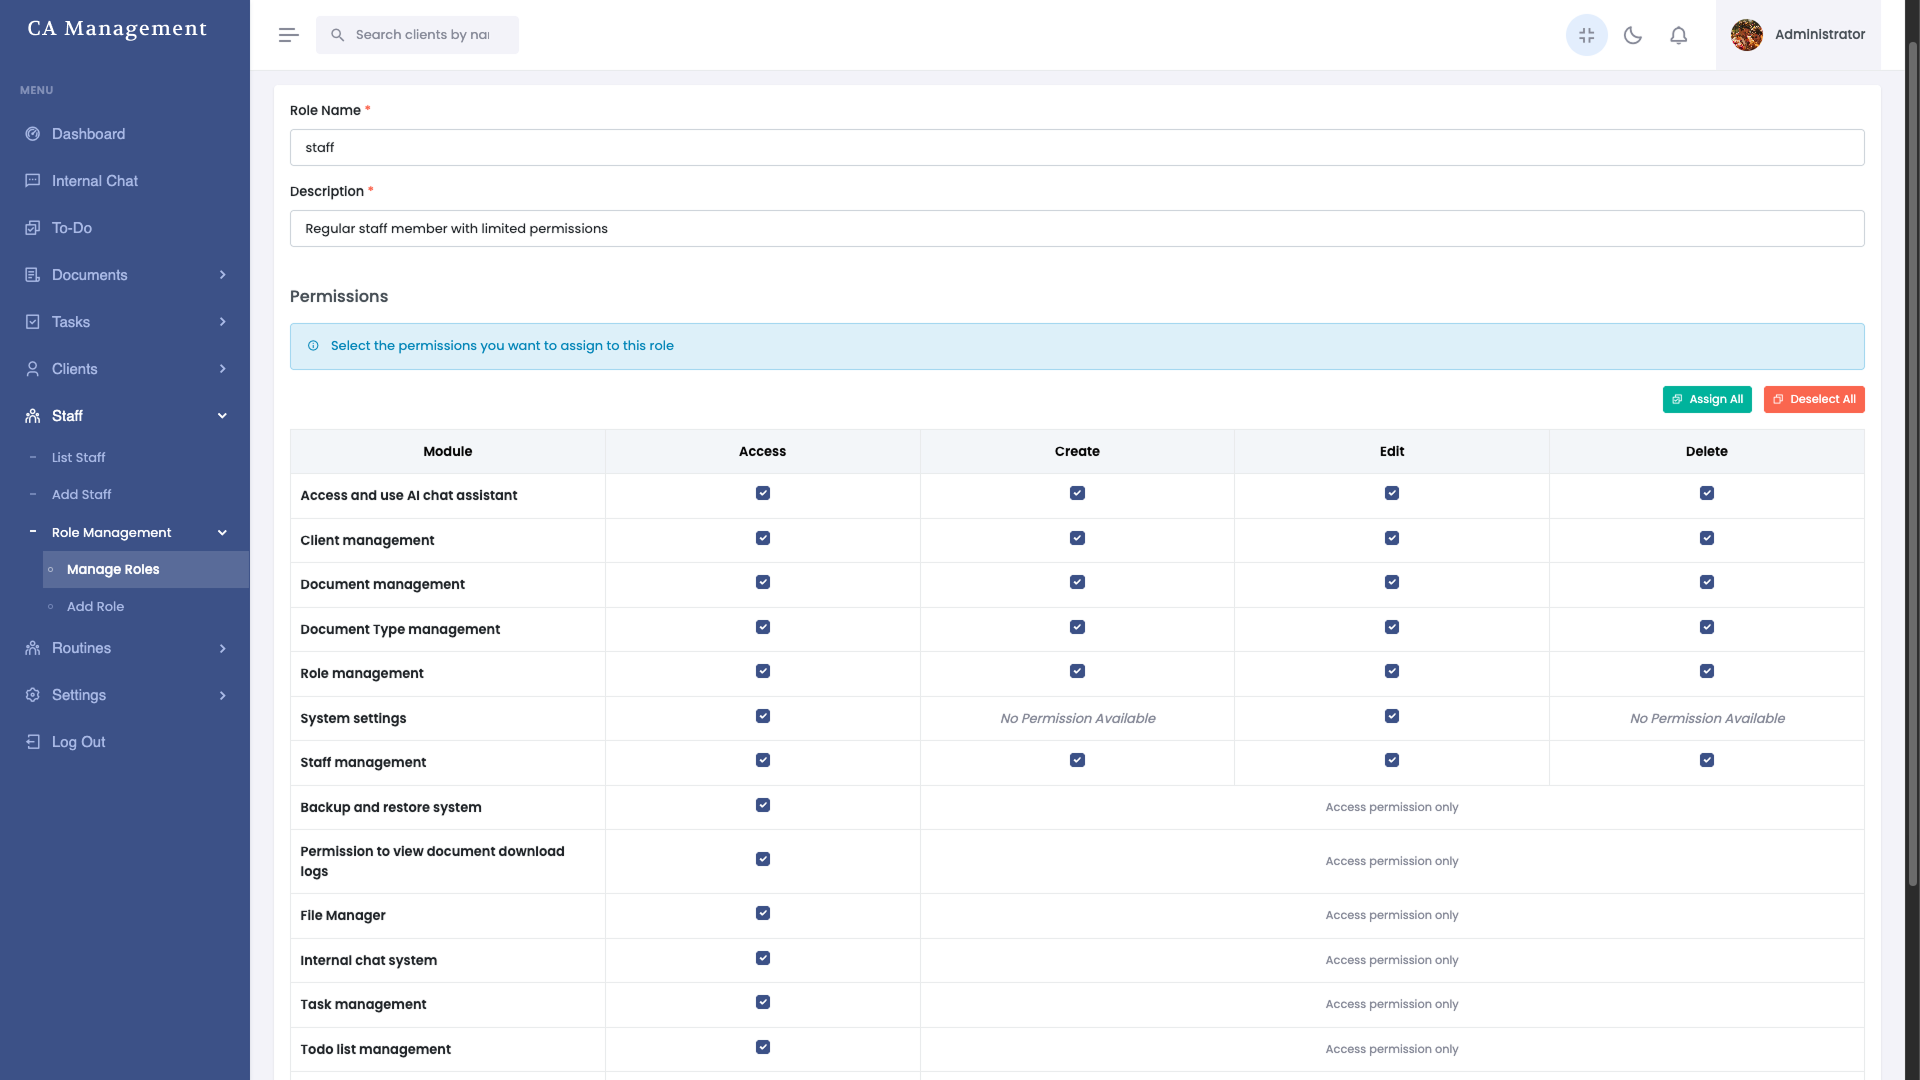
Task: Collapse the Staff submenu chevron
Action: (222, 416)
